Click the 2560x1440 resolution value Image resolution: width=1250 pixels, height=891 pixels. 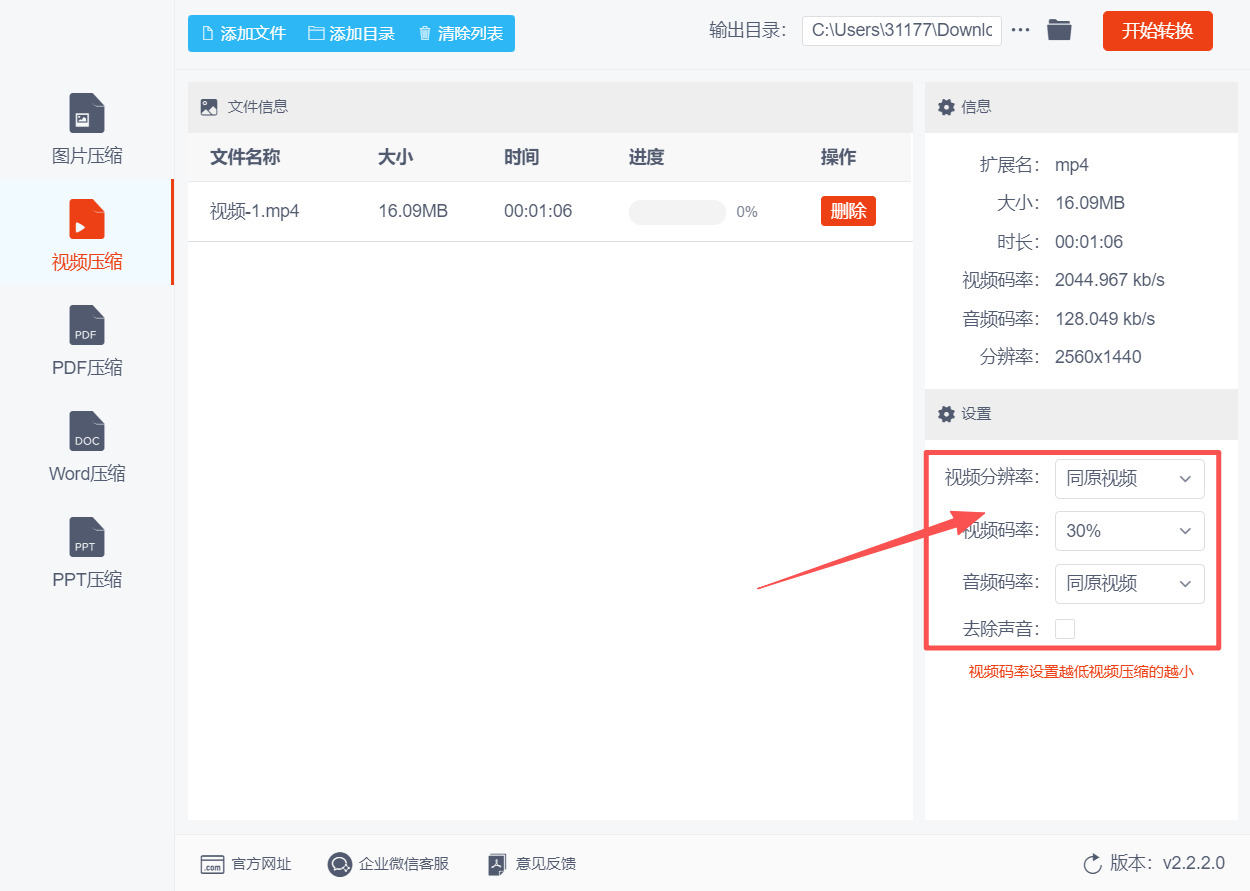coord(1098,357)
